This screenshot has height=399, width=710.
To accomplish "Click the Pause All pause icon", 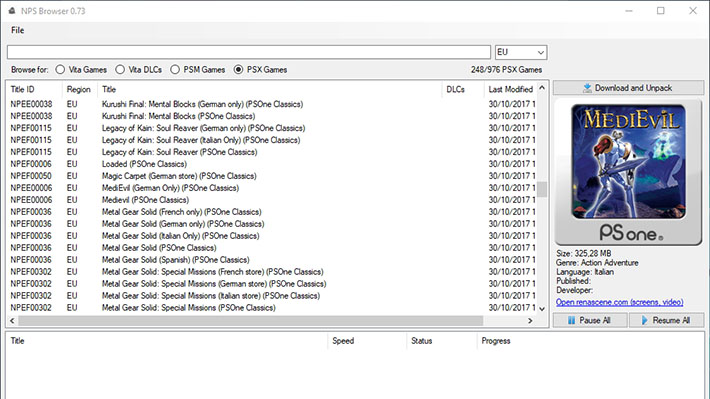I will 571,320.
